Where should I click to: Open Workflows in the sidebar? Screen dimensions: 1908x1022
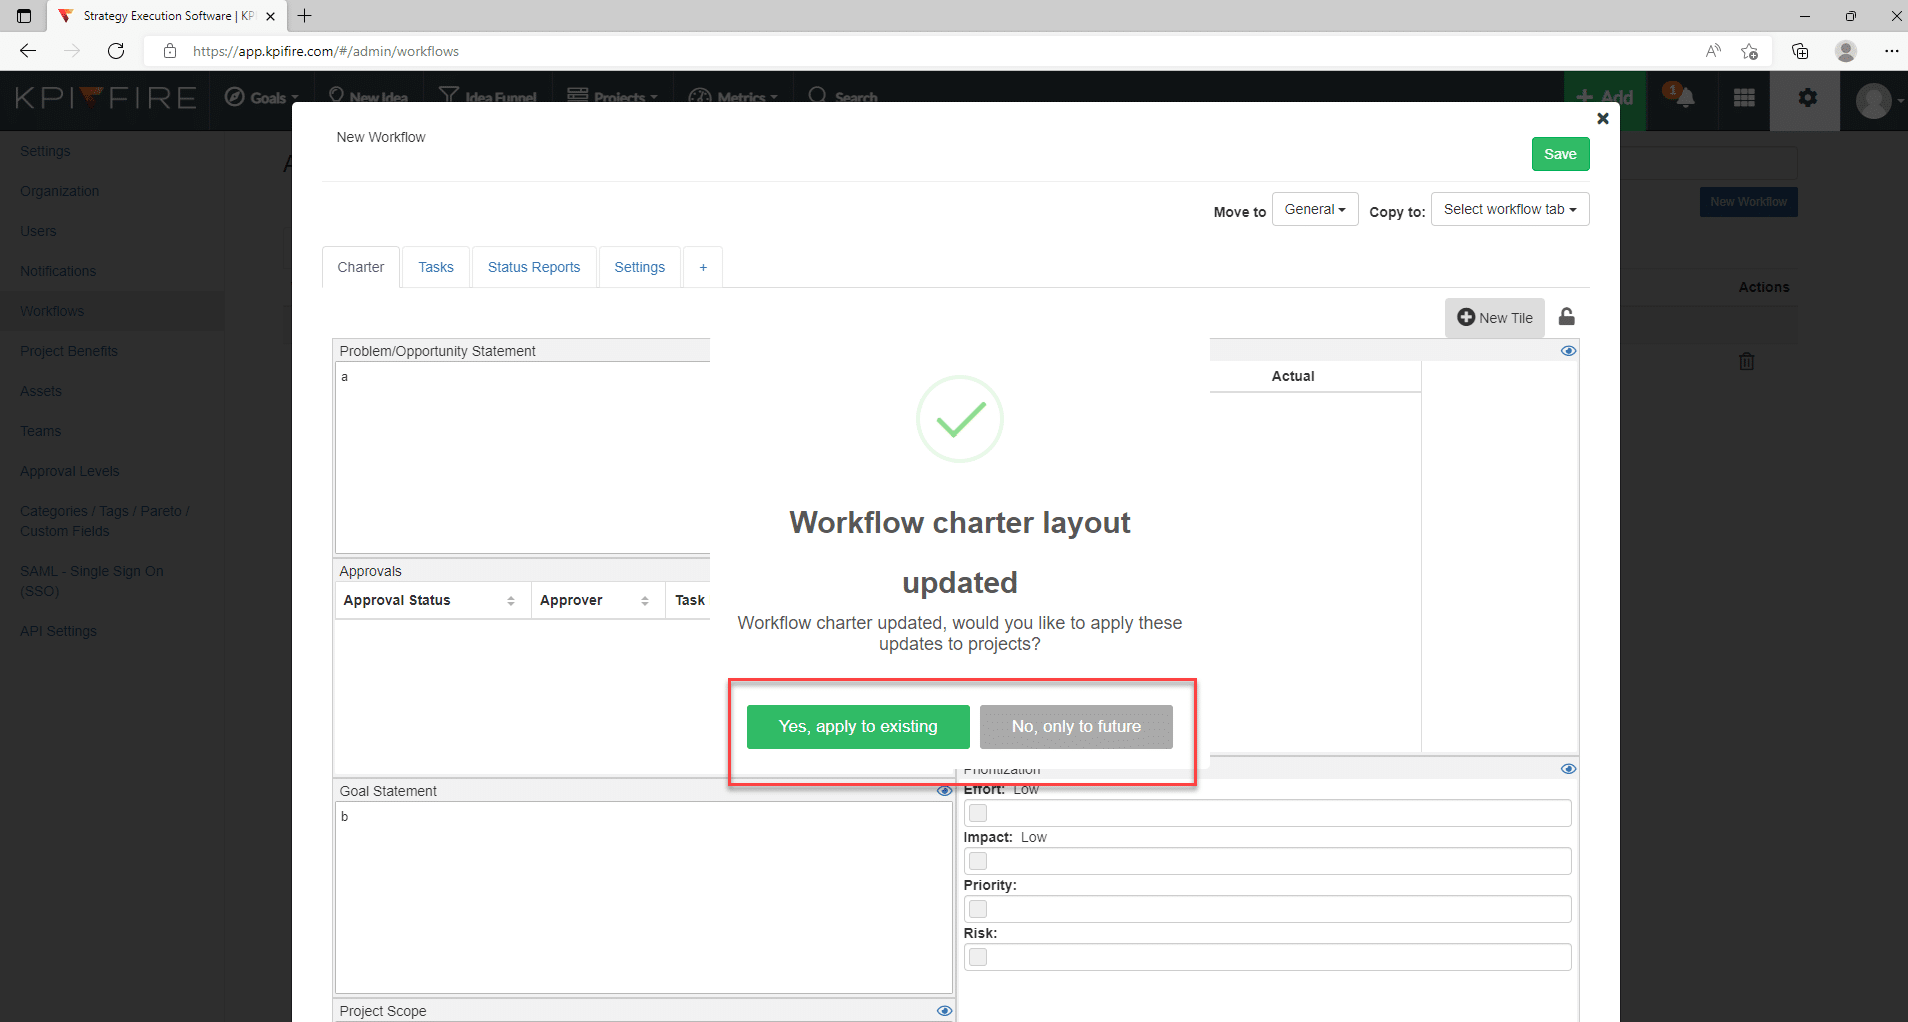pyautogui.click(x=52, y=311)
